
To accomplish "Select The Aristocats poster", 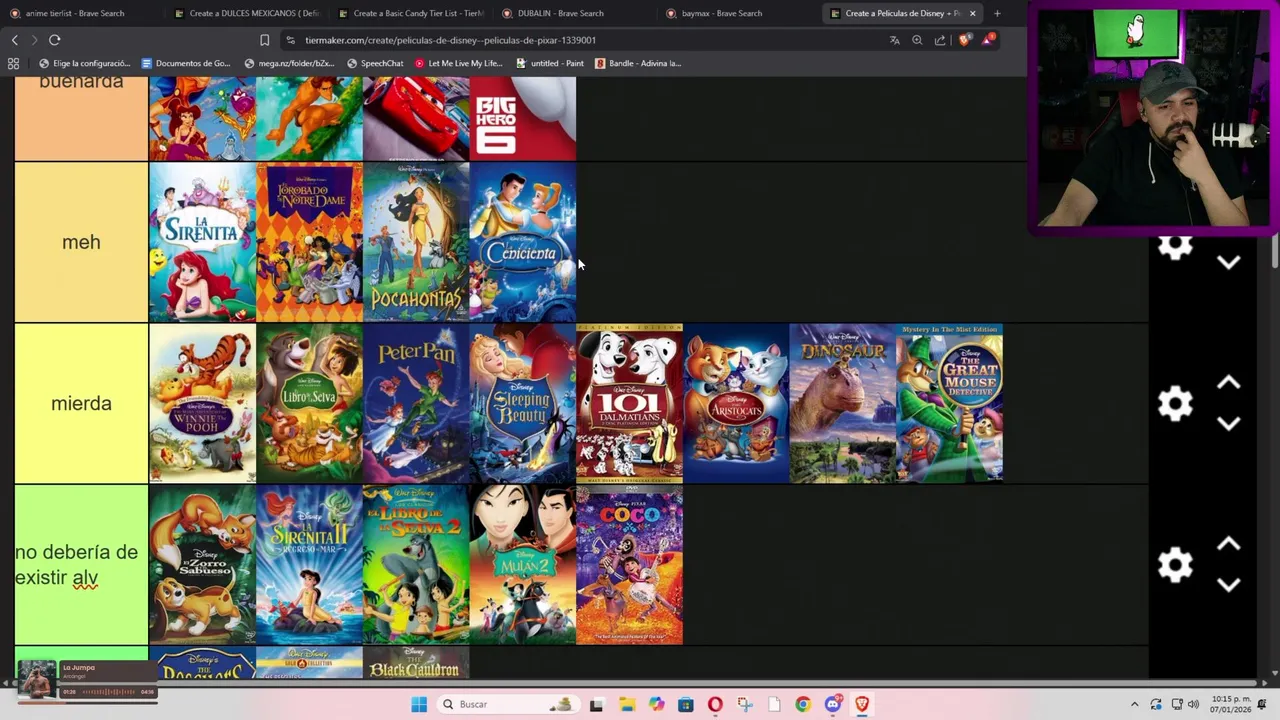I will pos(736,403).
